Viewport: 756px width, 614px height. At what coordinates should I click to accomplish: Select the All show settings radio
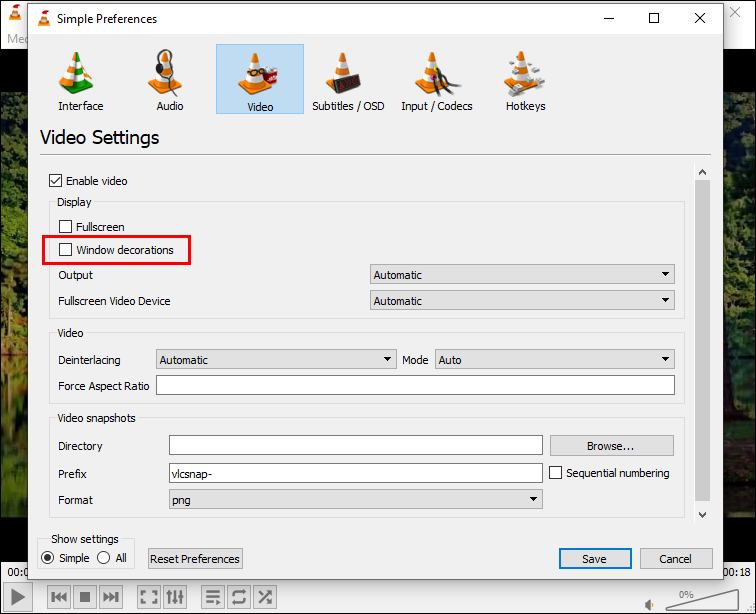(x=103, y=558)
